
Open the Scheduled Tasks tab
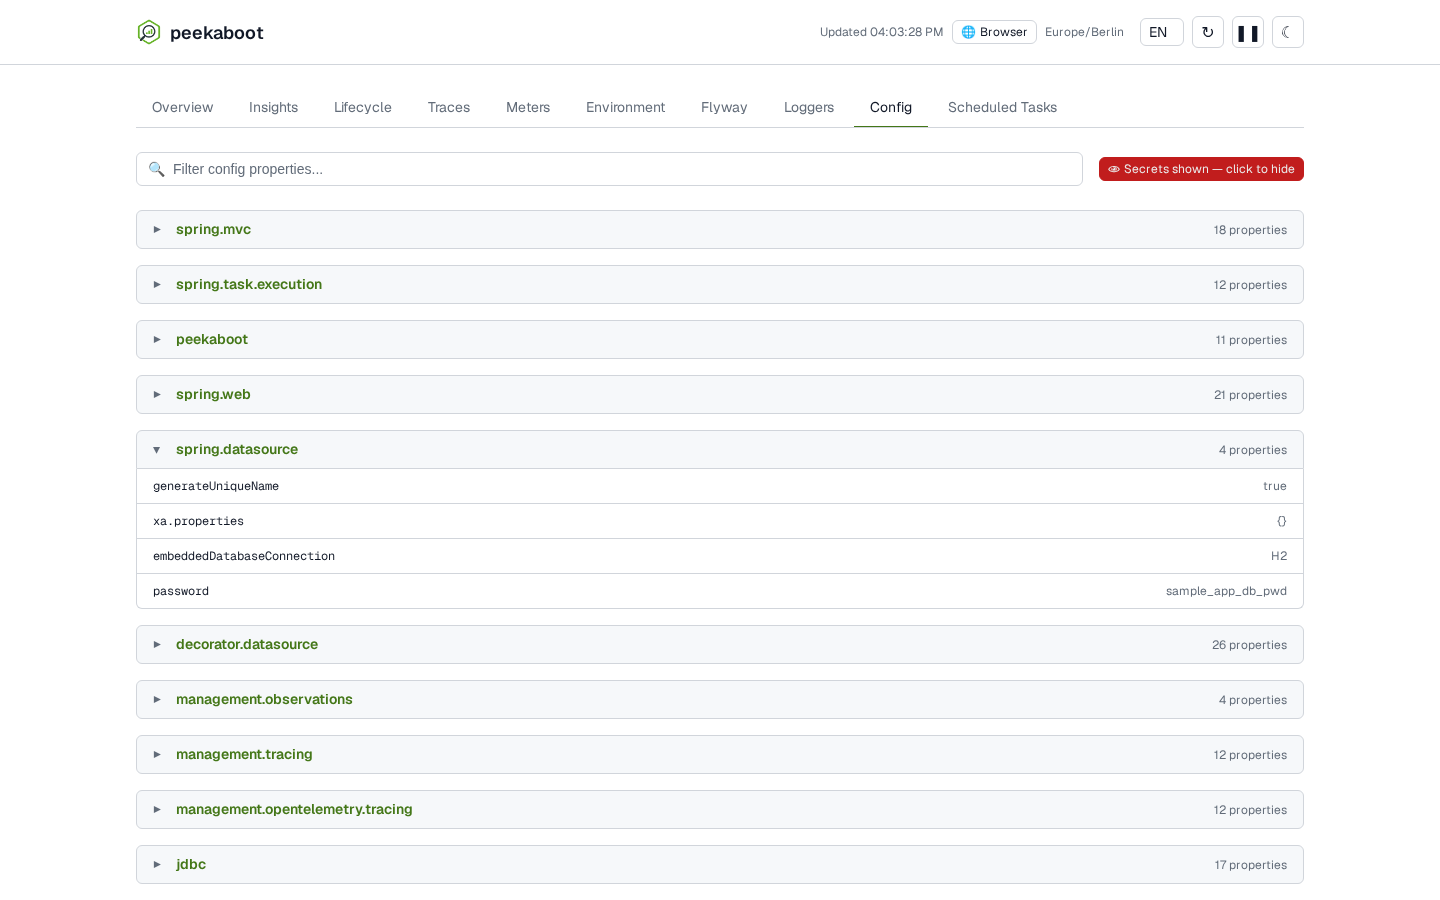(1002, 107)
